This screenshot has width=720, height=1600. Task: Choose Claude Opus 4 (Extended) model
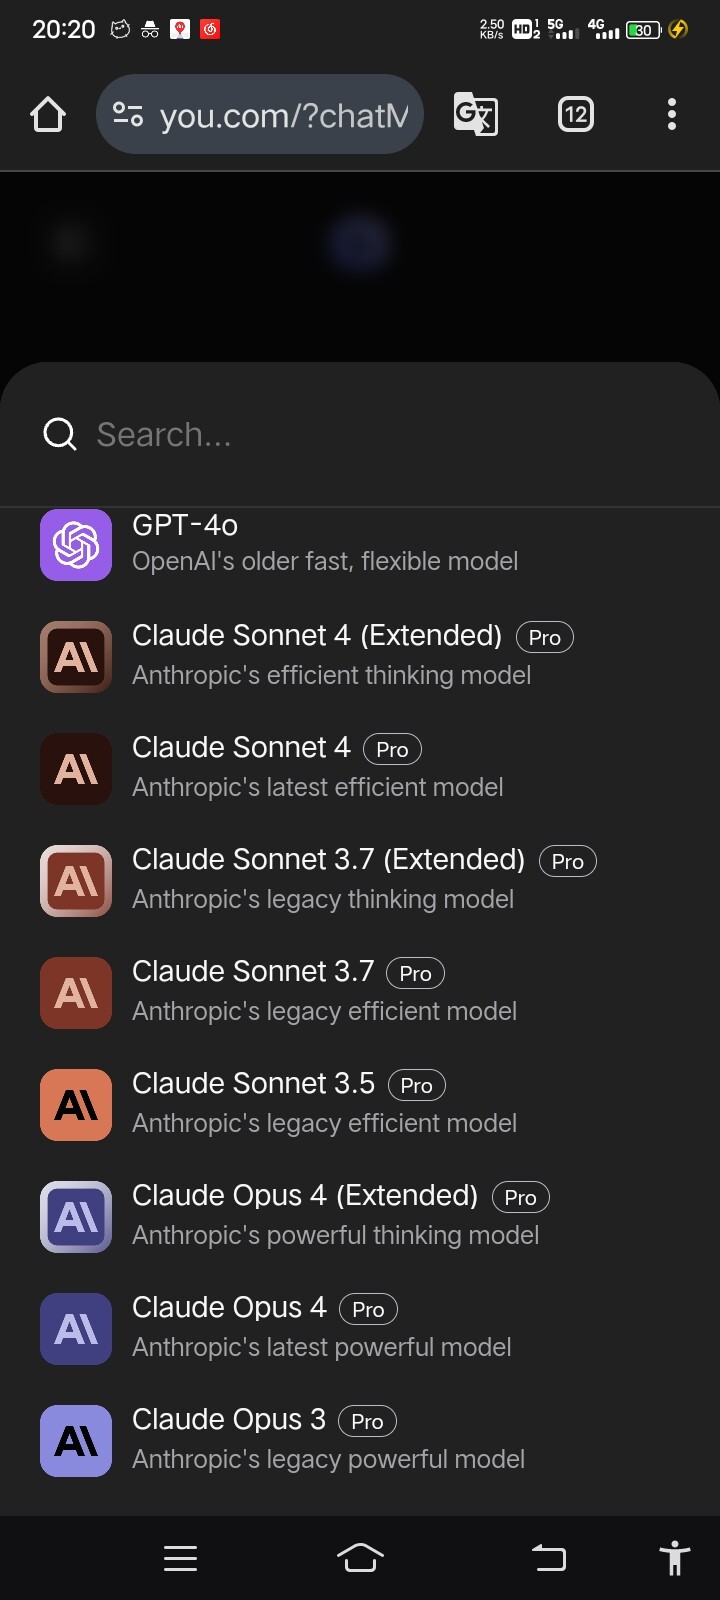360,1216
